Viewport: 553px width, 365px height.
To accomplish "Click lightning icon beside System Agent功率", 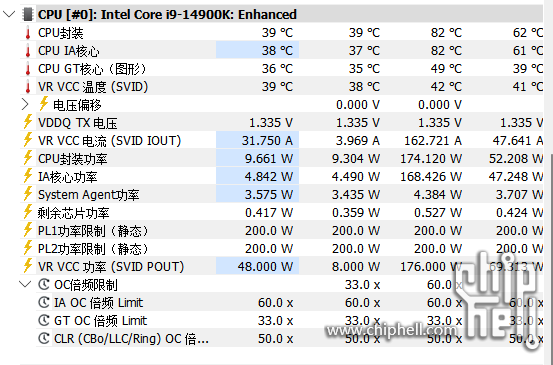I will (x=28, y=194).
